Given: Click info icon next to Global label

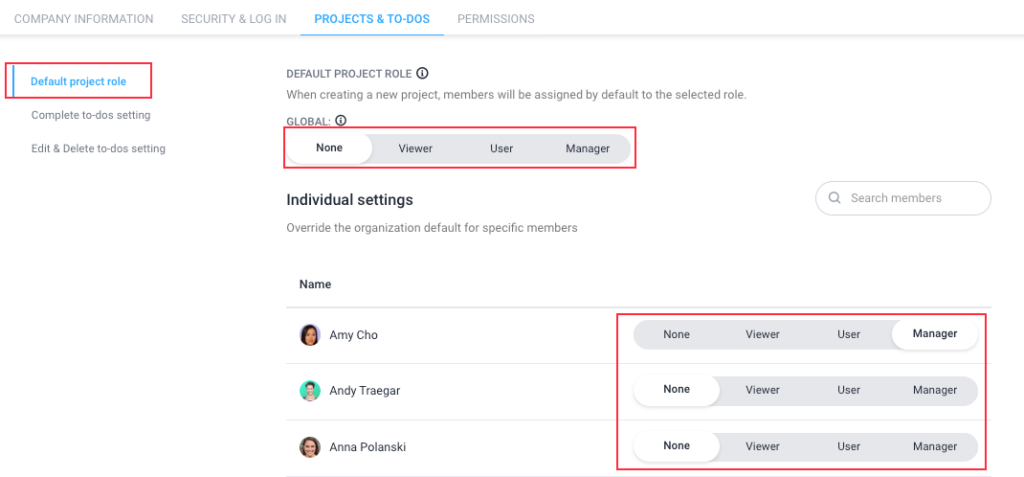Looking at the screenshot, I should (x=340, y=120).
